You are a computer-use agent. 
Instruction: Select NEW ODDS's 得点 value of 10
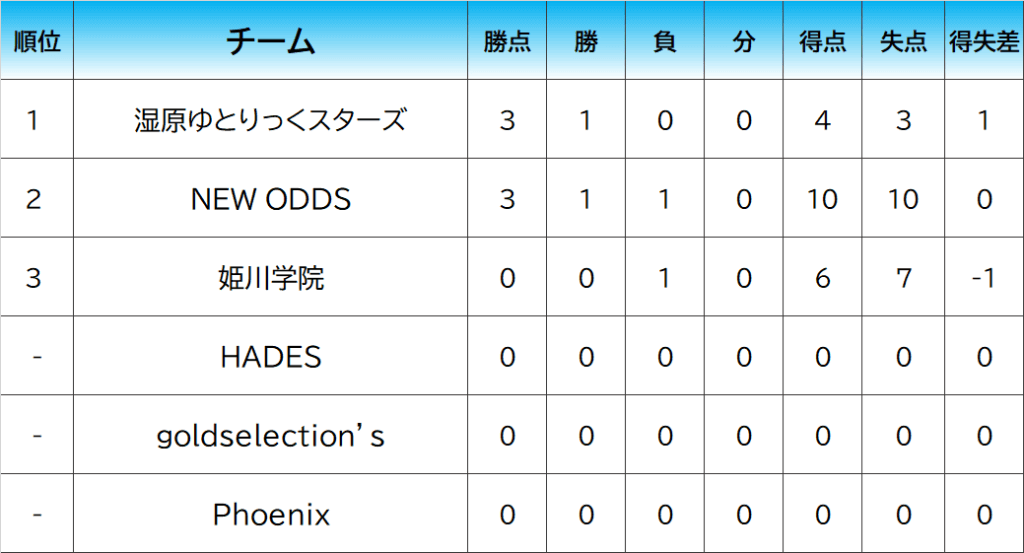822,199
